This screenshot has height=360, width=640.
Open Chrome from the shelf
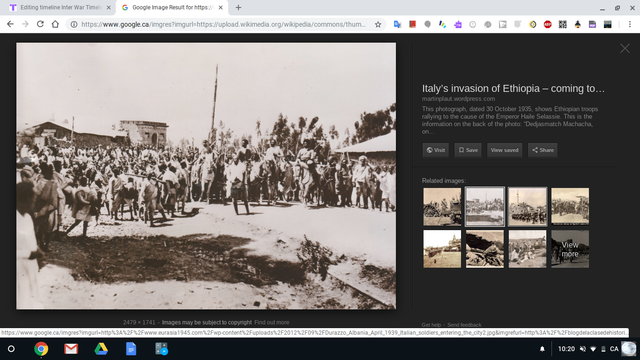(x=41, y=349)
